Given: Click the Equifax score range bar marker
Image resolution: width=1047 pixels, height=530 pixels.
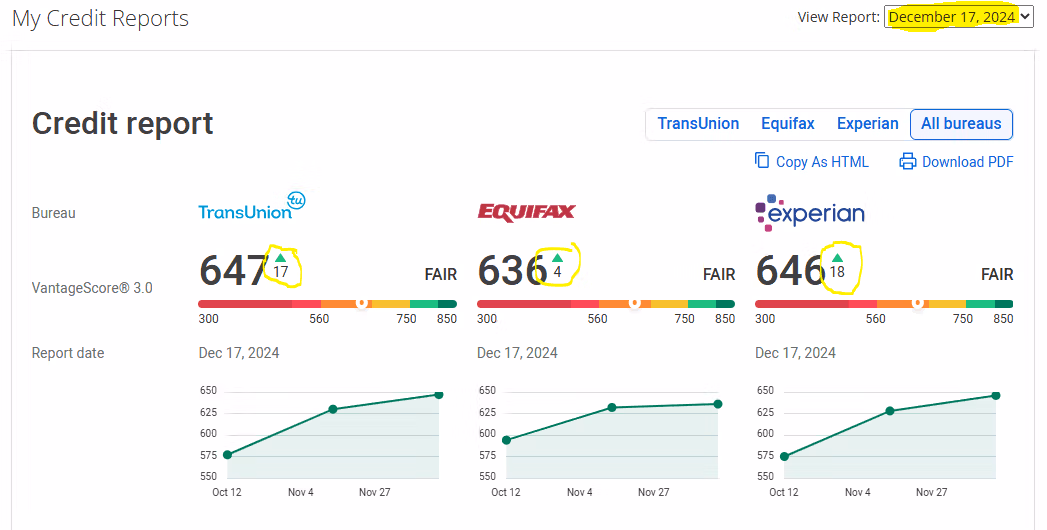Looking at the screenshot, I should 634,302.
